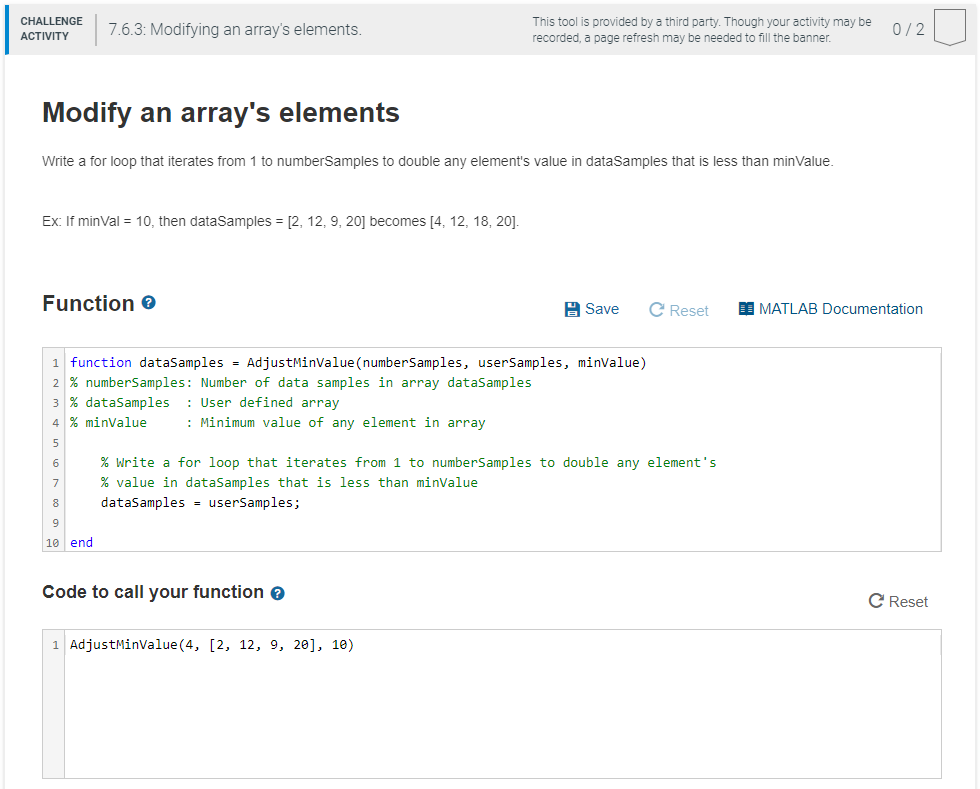This screenshot has width=980, height=789.
Task: Click the 0 / 2 score indicator
Action: point(908,29)
